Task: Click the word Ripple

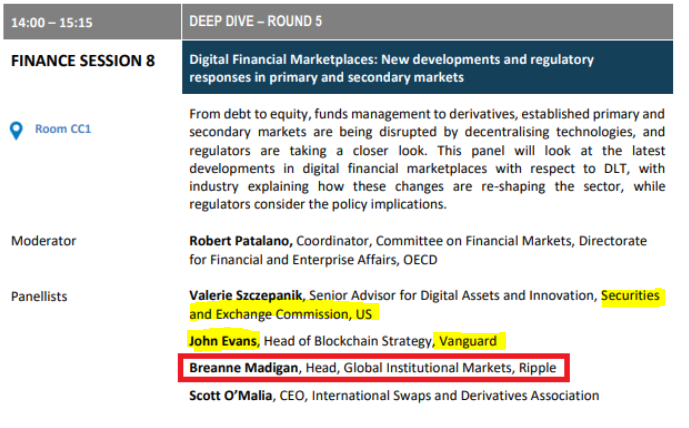Action: tap(538, 368)
